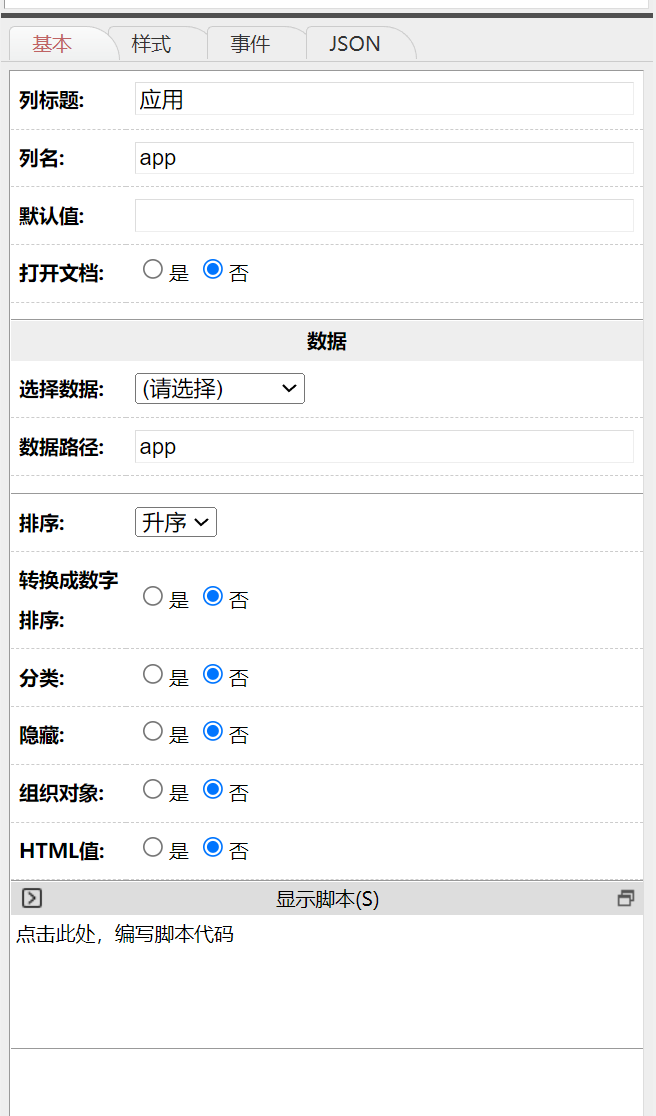Open the 选择数据 dropdown
The width and height of the screenshot is (656, 1116).
pos(219,389)
